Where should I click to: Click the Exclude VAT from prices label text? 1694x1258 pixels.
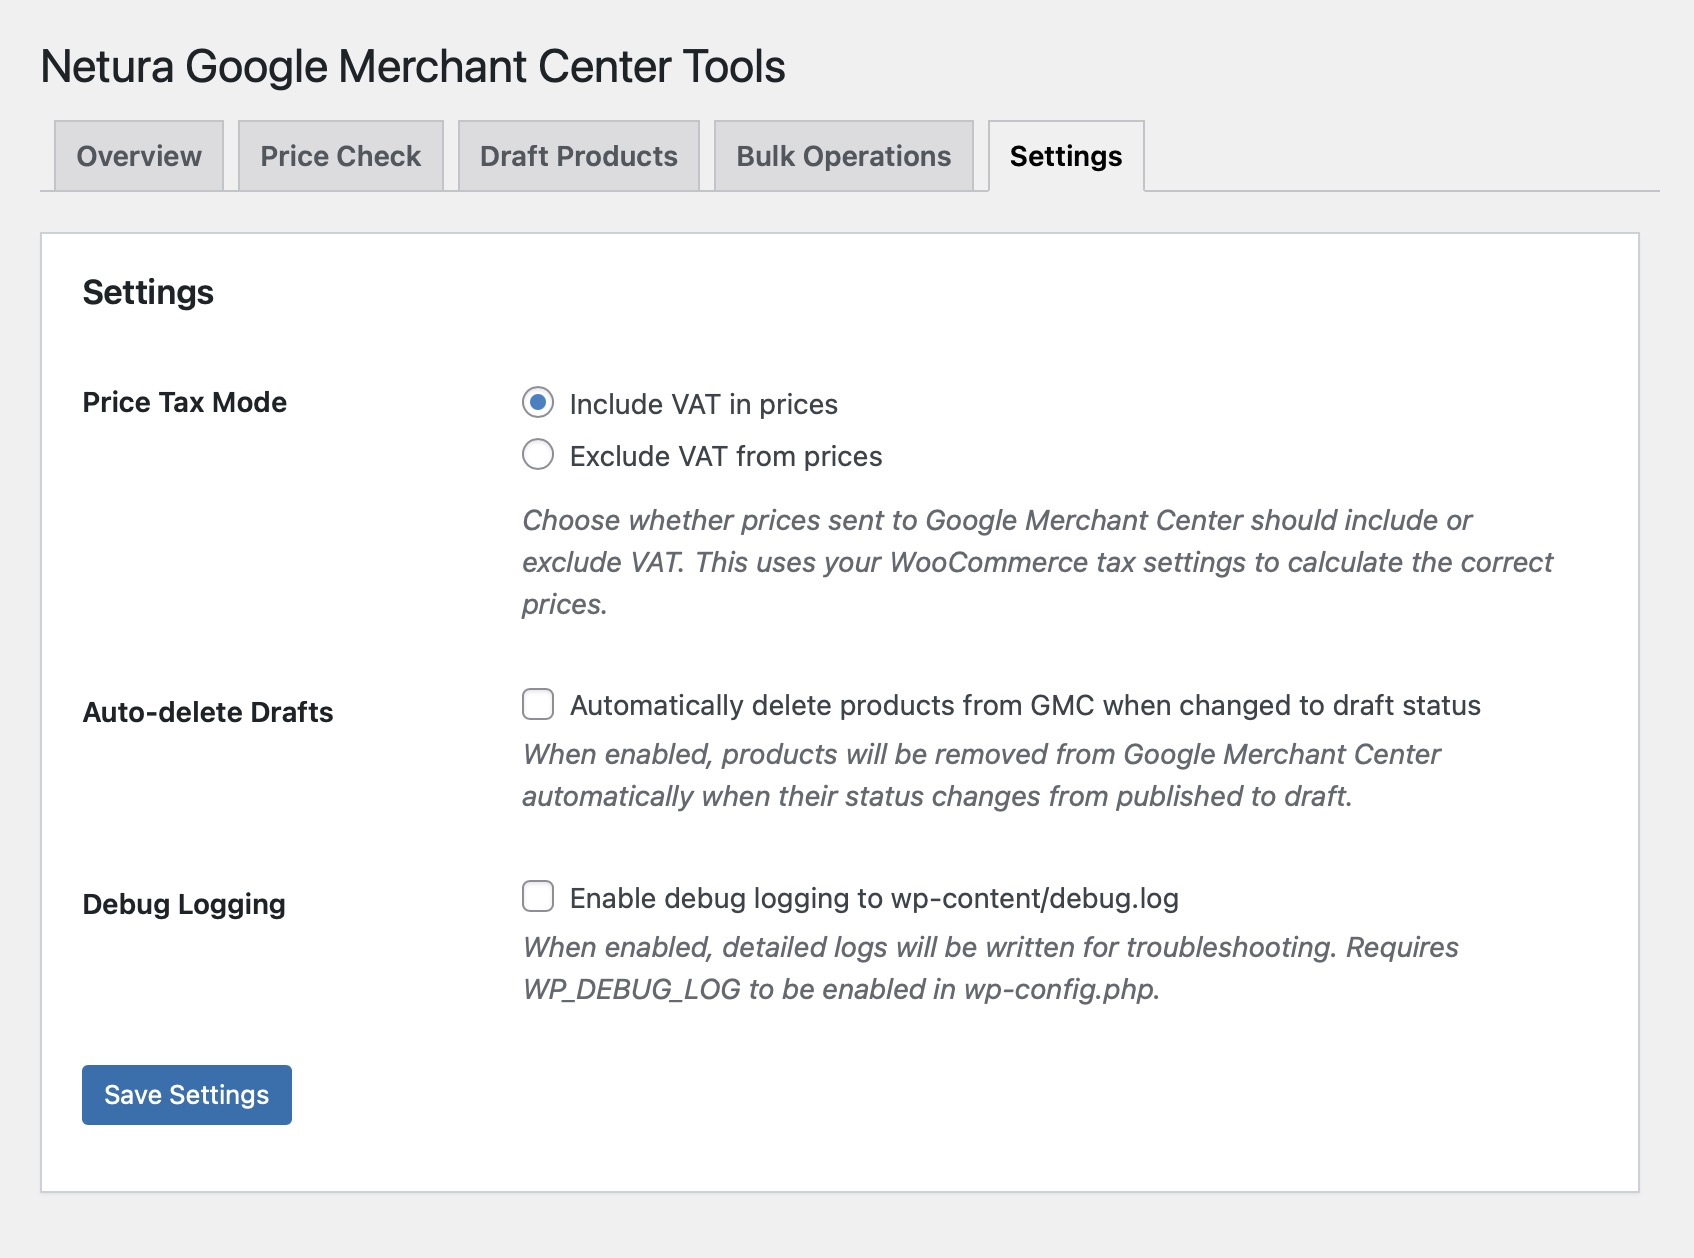tap(724, 456)
